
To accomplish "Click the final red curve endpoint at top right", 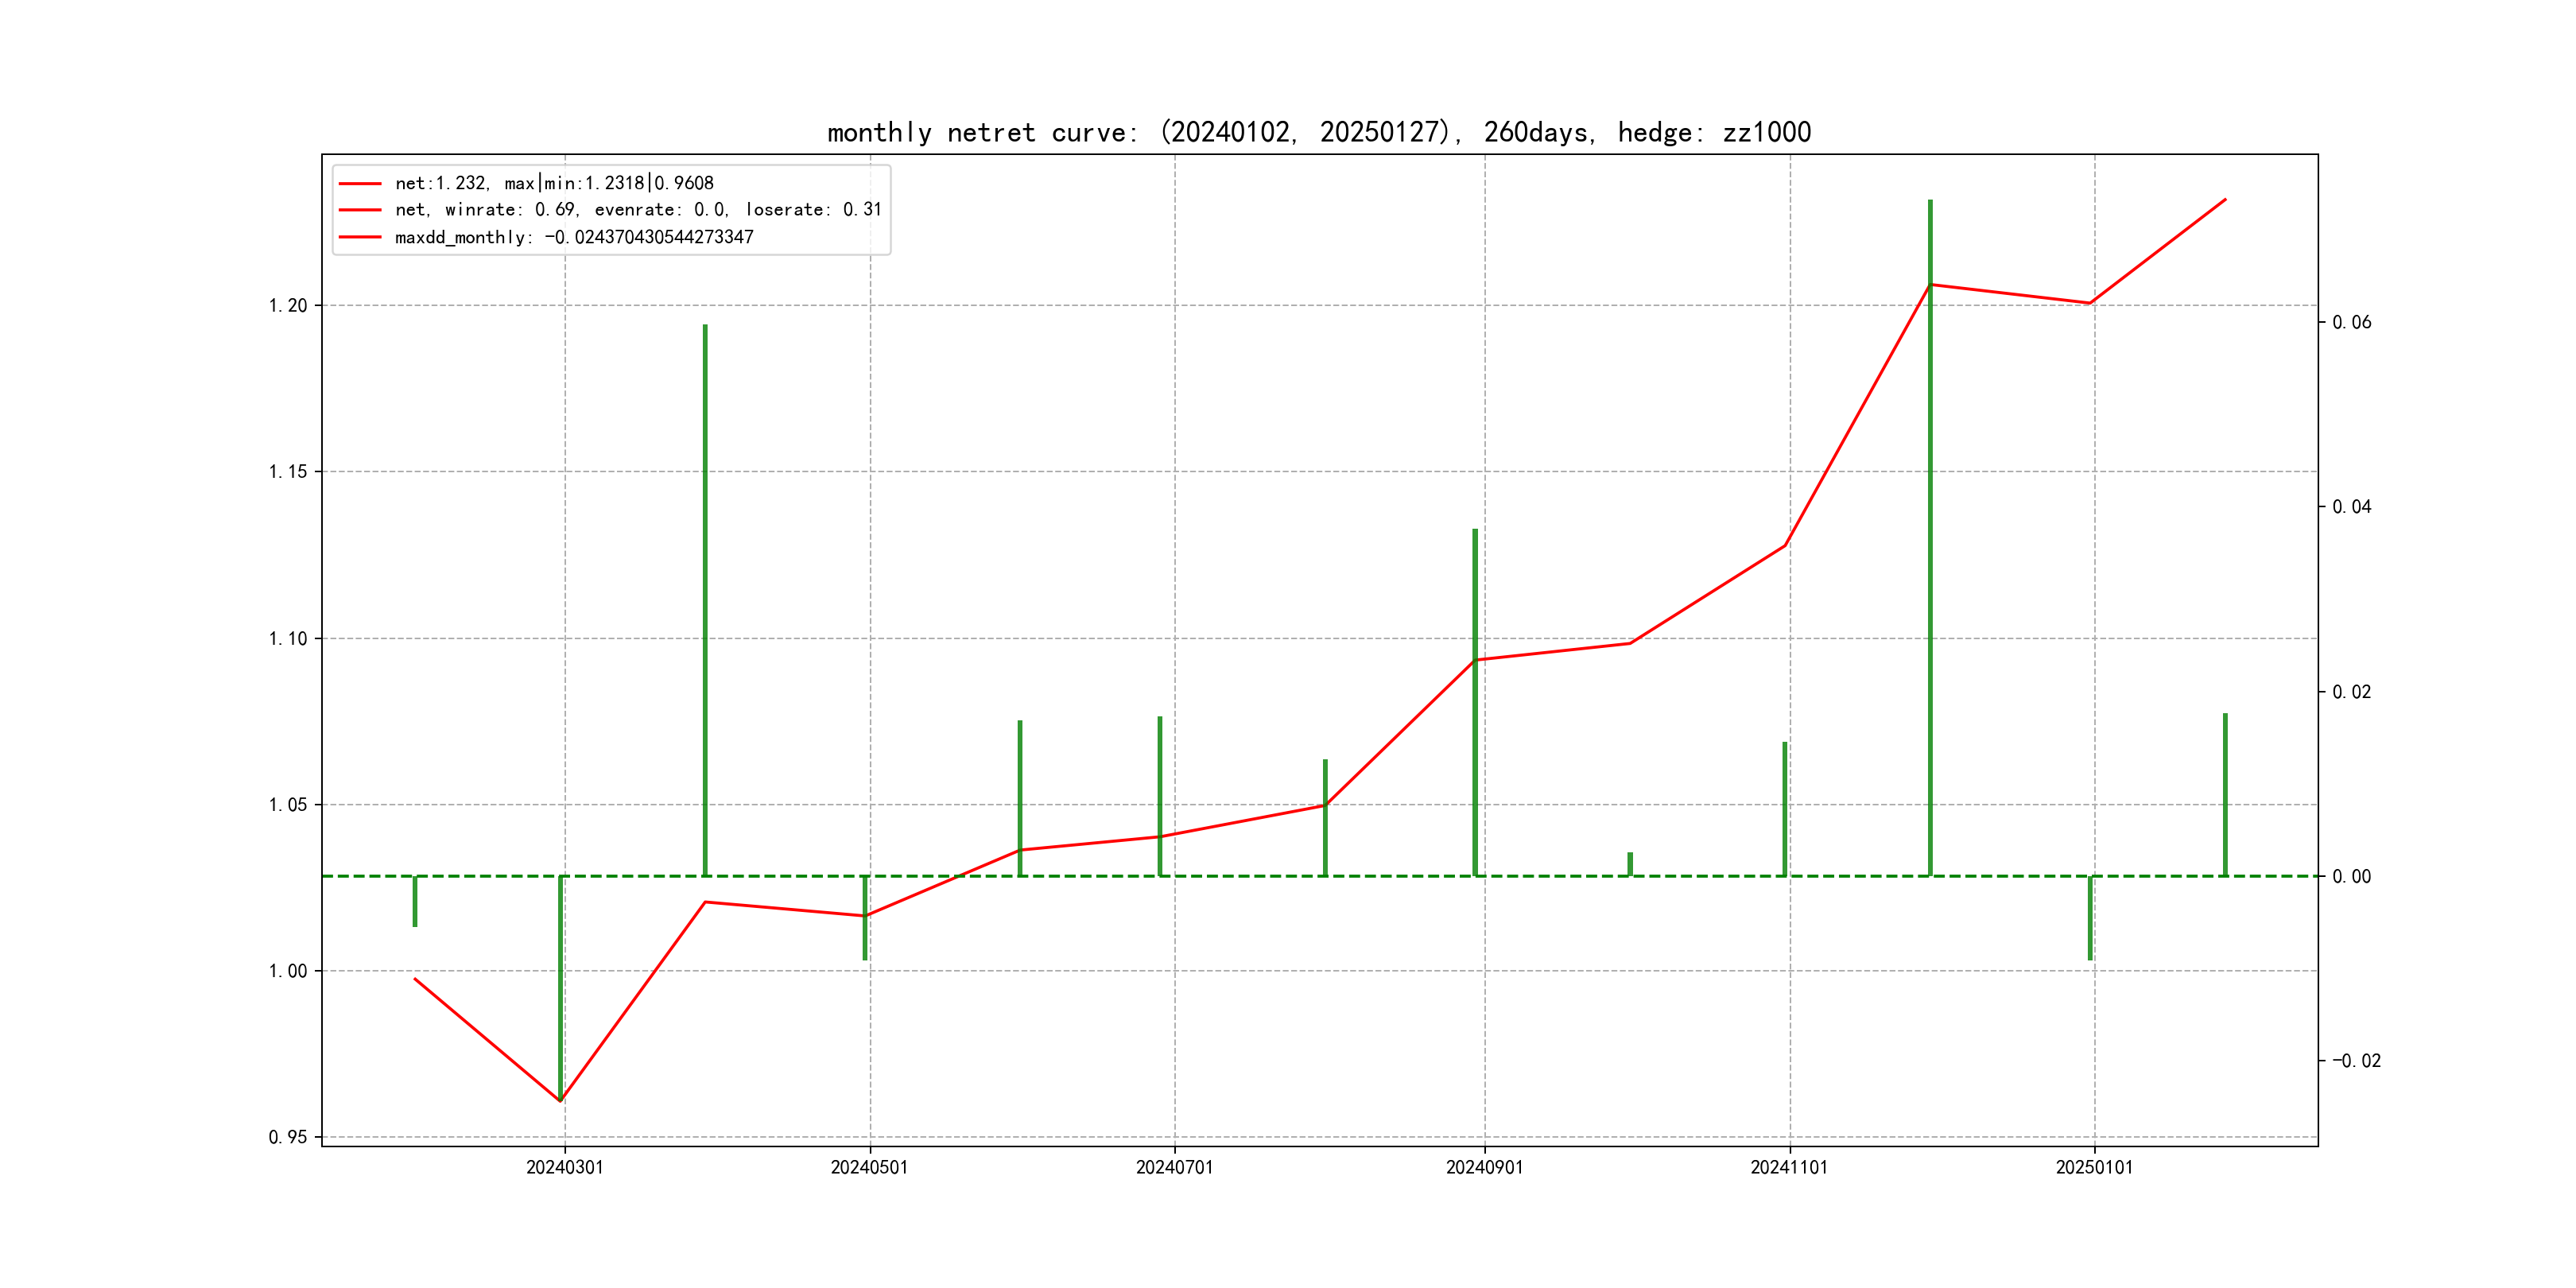I will coord(2225,200).
